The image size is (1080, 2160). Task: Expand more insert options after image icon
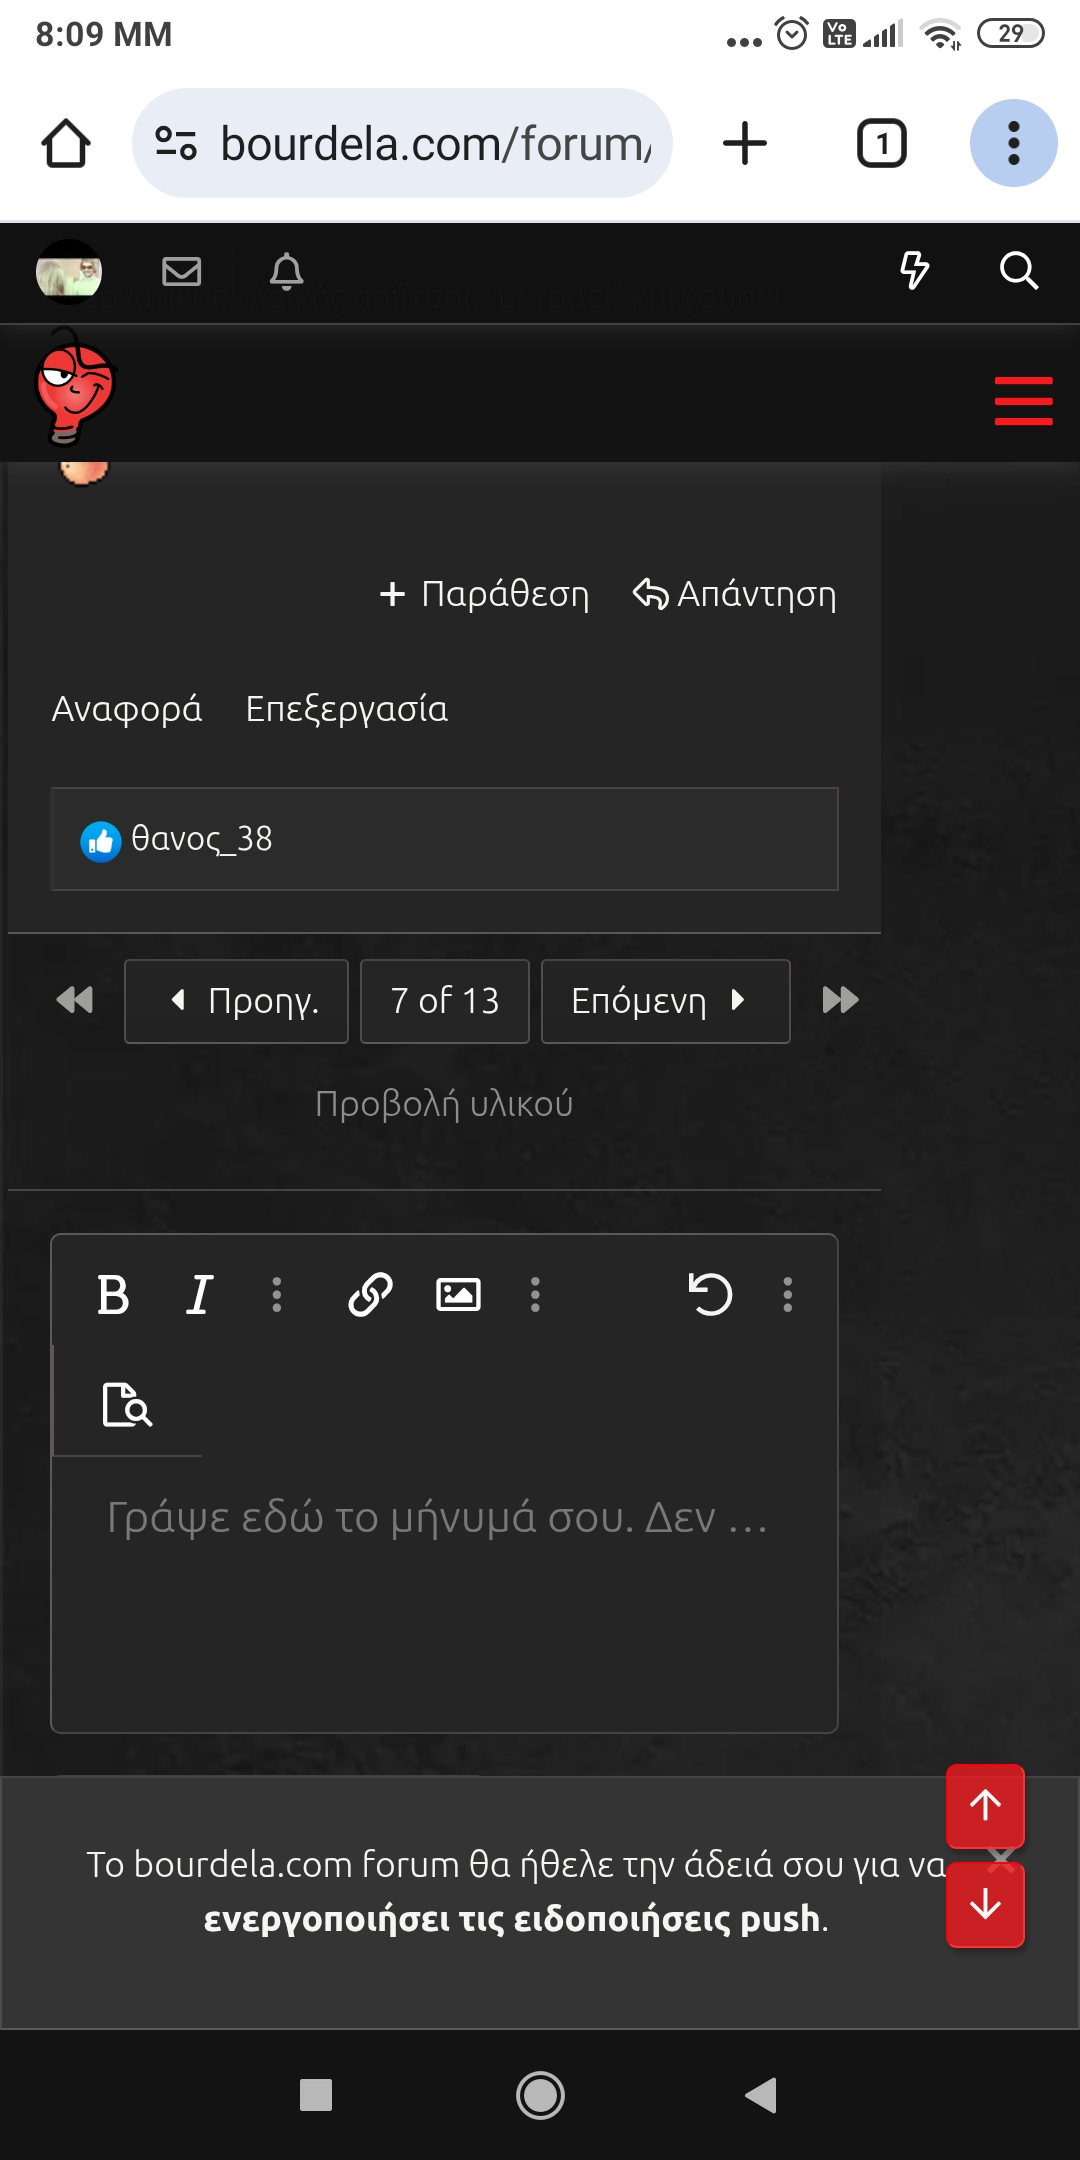coord(535,1294)
